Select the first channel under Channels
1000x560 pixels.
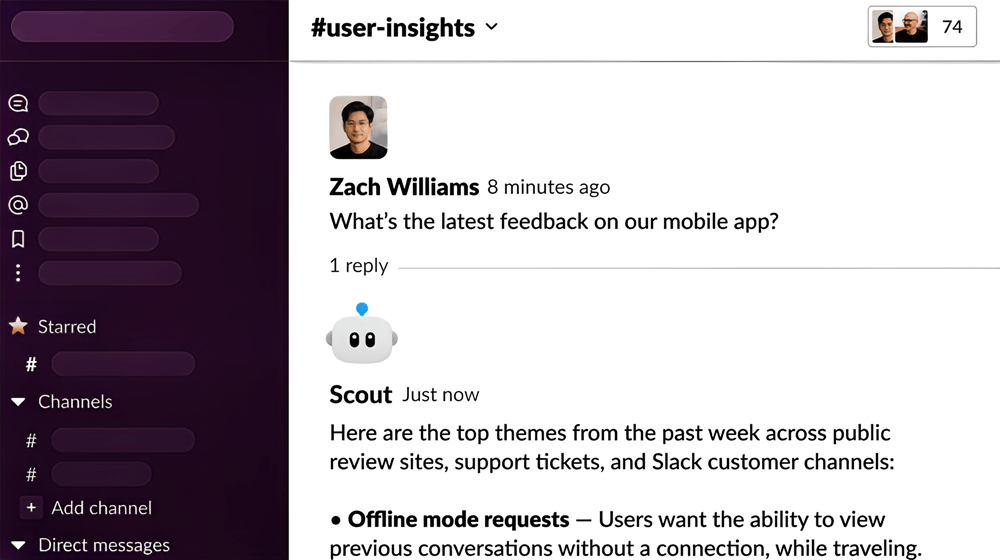click(122, 440)
